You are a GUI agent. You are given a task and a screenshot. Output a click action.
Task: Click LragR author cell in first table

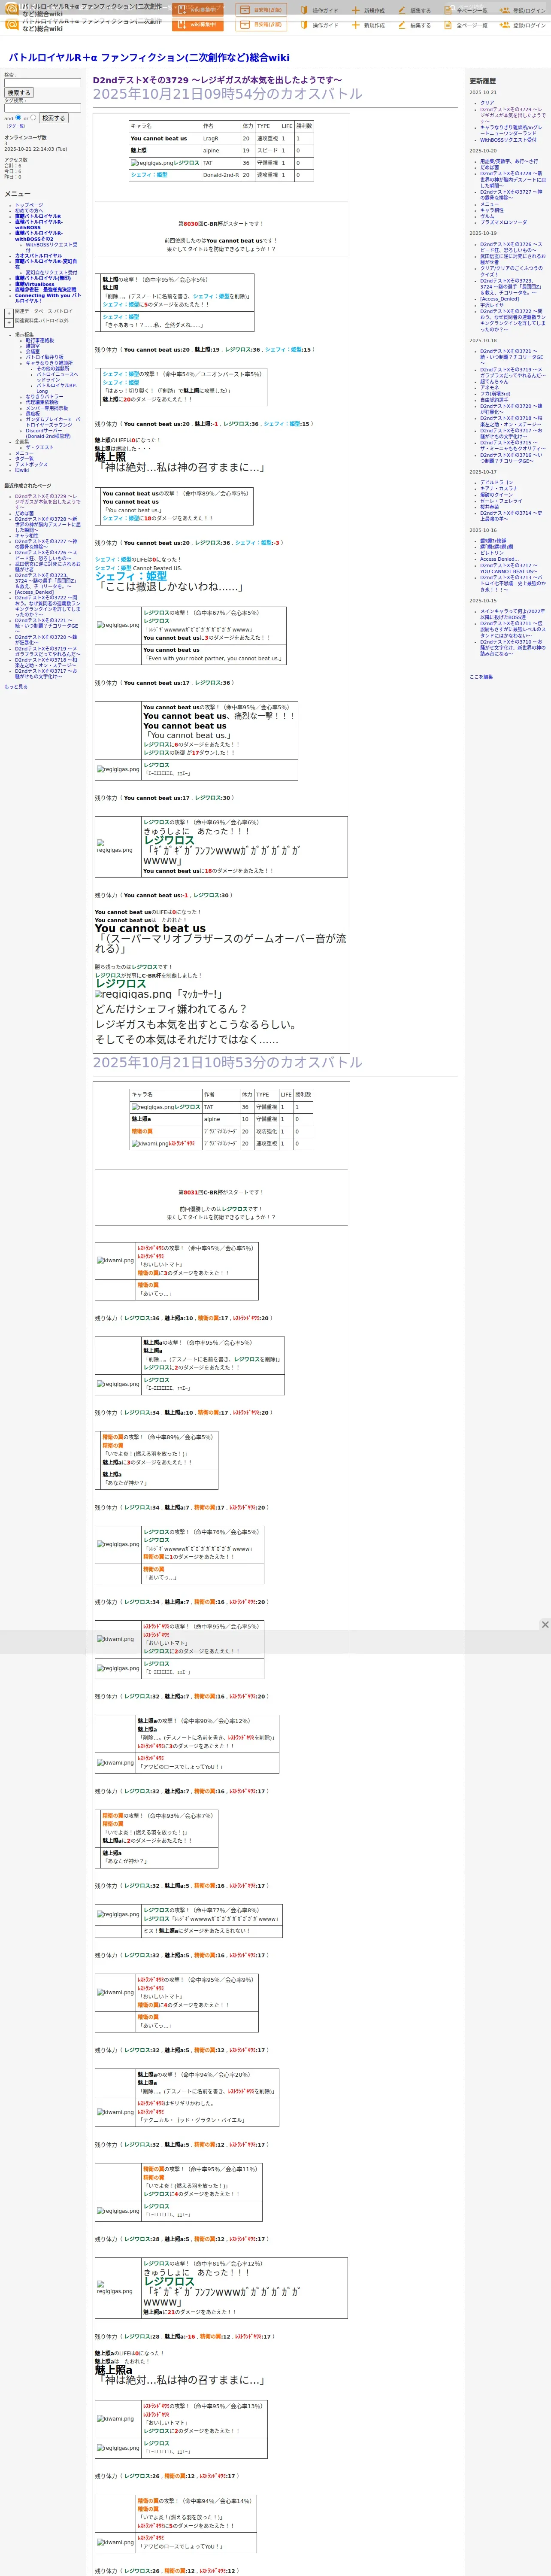point(220,139)
